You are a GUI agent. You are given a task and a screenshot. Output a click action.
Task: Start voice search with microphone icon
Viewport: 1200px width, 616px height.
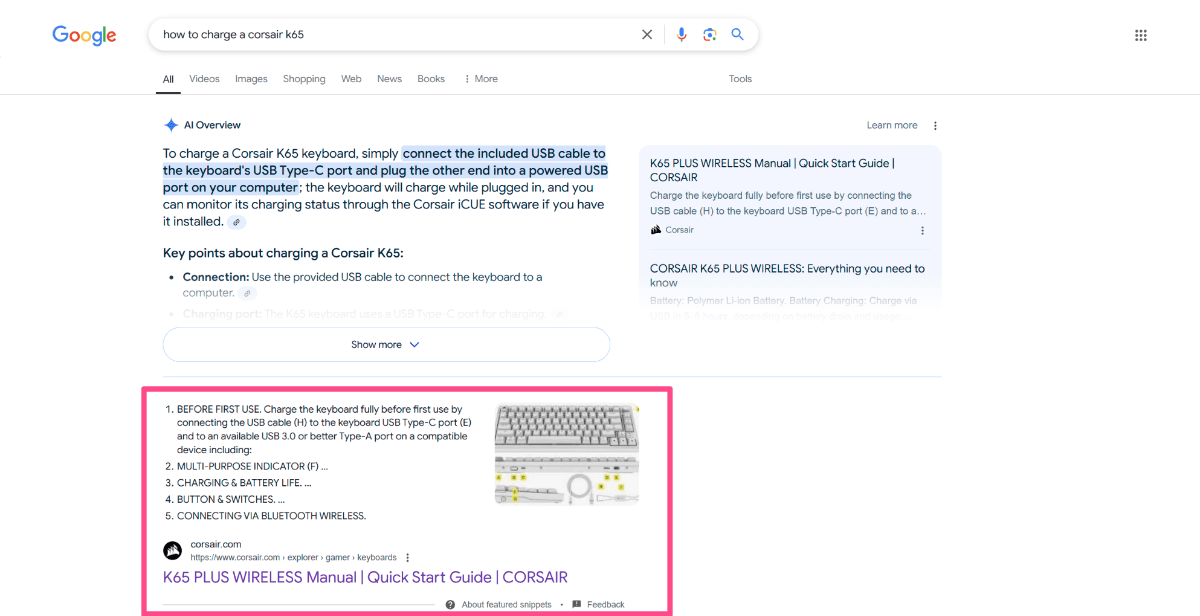click(682, 34)
